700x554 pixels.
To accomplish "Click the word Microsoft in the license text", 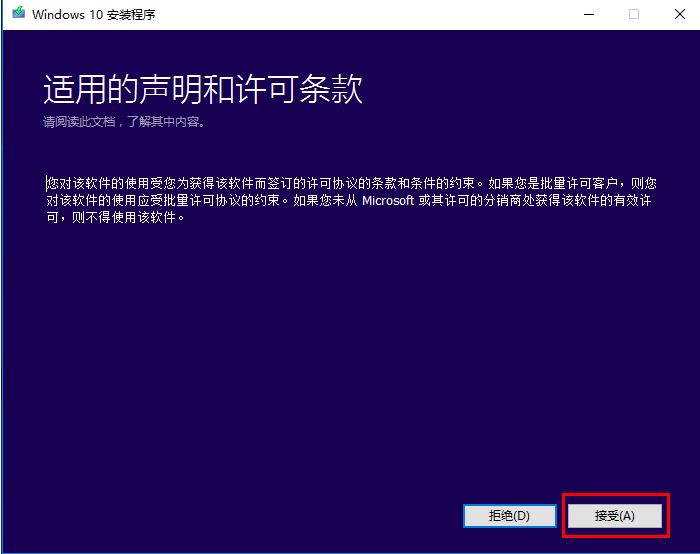I will [387, 201].
